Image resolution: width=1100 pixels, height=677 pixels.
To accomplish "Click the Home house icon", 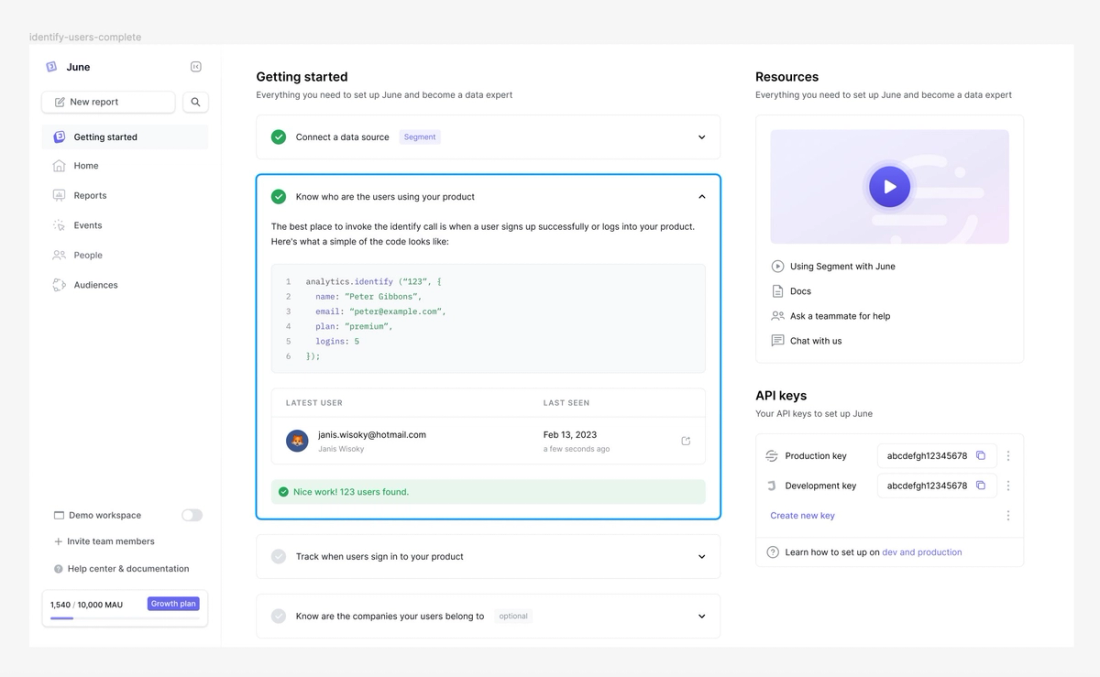I will tap(59, 166).
